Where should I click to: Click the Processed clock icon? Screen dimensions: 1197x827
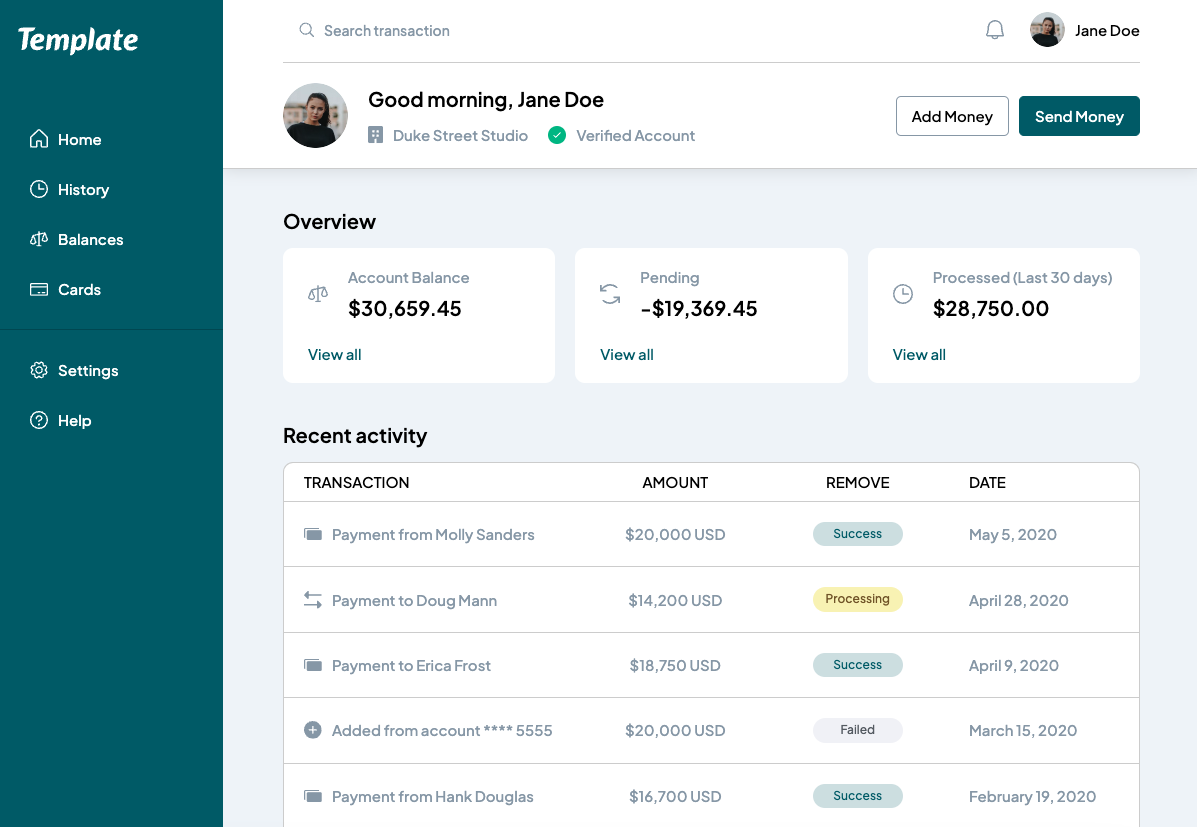tap(903, 294)
